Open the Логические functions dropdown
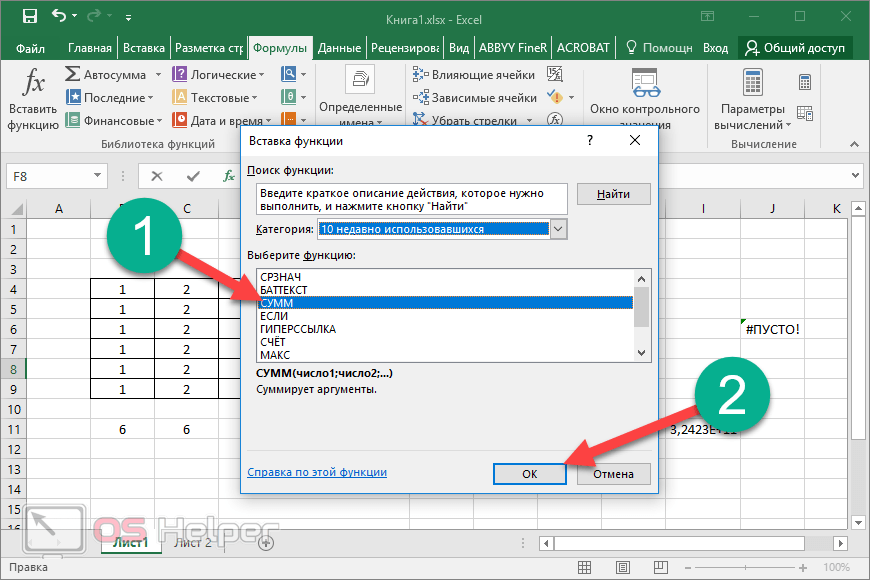The width and height of the screenshot is (870, 580). pyautogui.click(x=261, y=75)
